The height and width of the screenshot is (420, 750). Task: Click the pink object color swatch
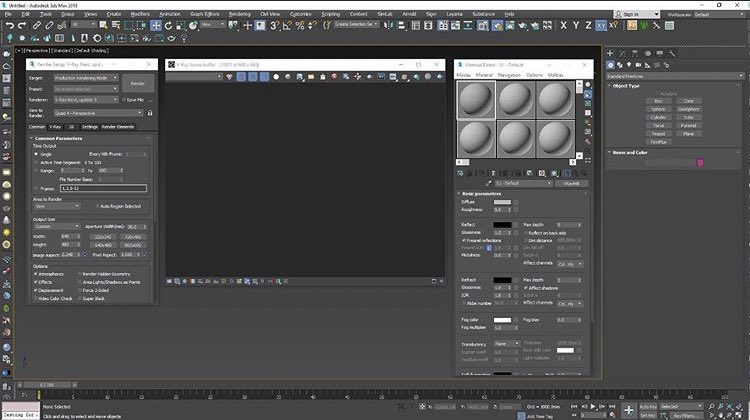[700, 163]
